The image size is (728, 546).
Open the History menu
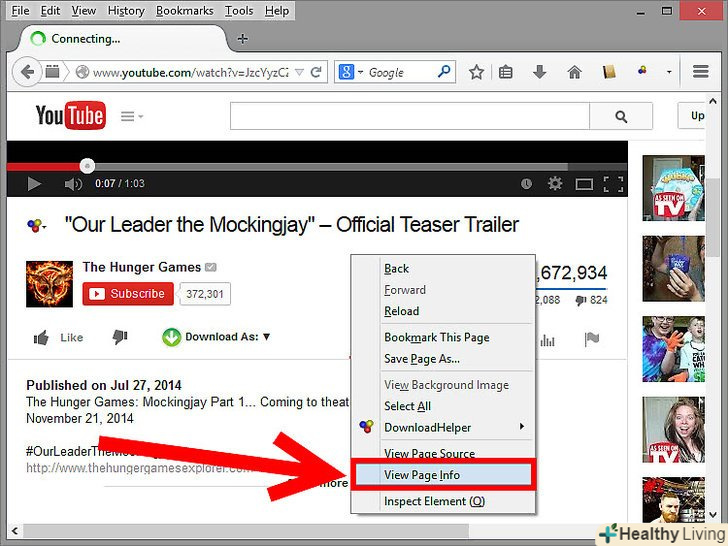tap(126, 10)
